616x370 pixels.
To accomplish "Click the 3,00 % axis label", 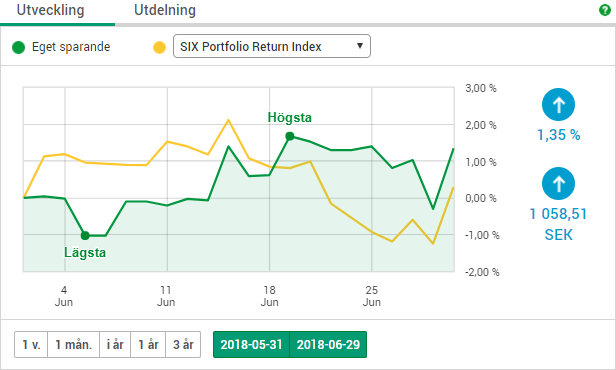I will (x=481, y=88).
